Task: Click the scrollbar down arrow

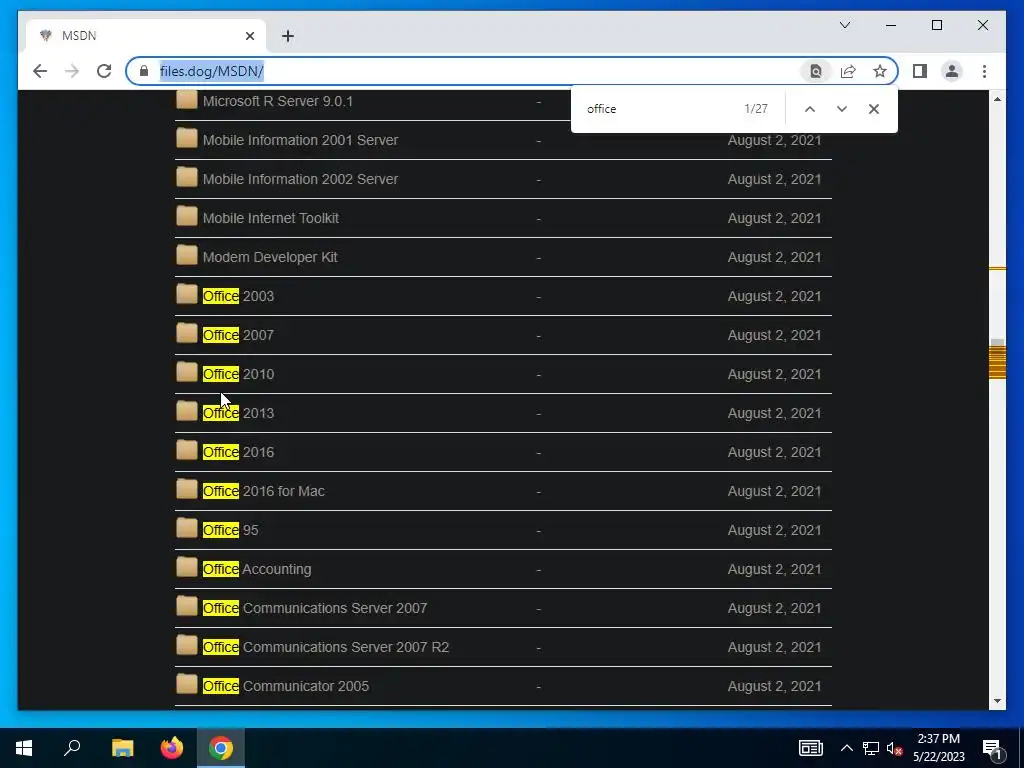Action: tap(997, 701)
